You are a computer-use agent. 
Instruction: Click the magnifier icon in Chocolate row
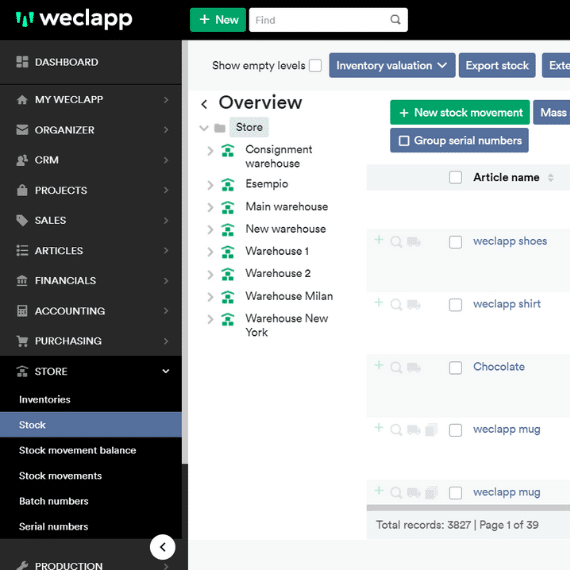(x=396, y=368)
